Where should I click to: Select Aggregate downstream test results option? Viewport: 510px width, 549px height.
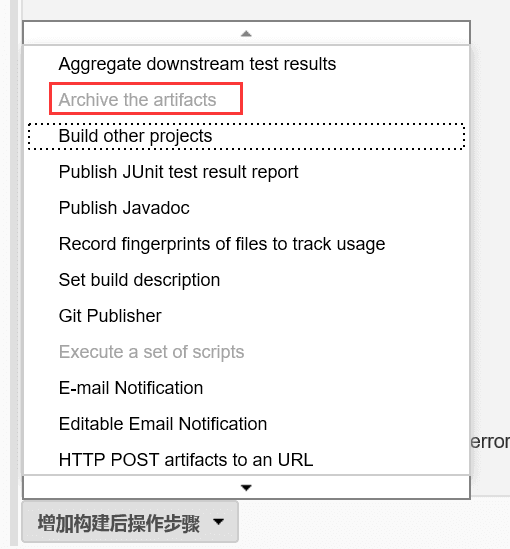(x=197, y=64)
